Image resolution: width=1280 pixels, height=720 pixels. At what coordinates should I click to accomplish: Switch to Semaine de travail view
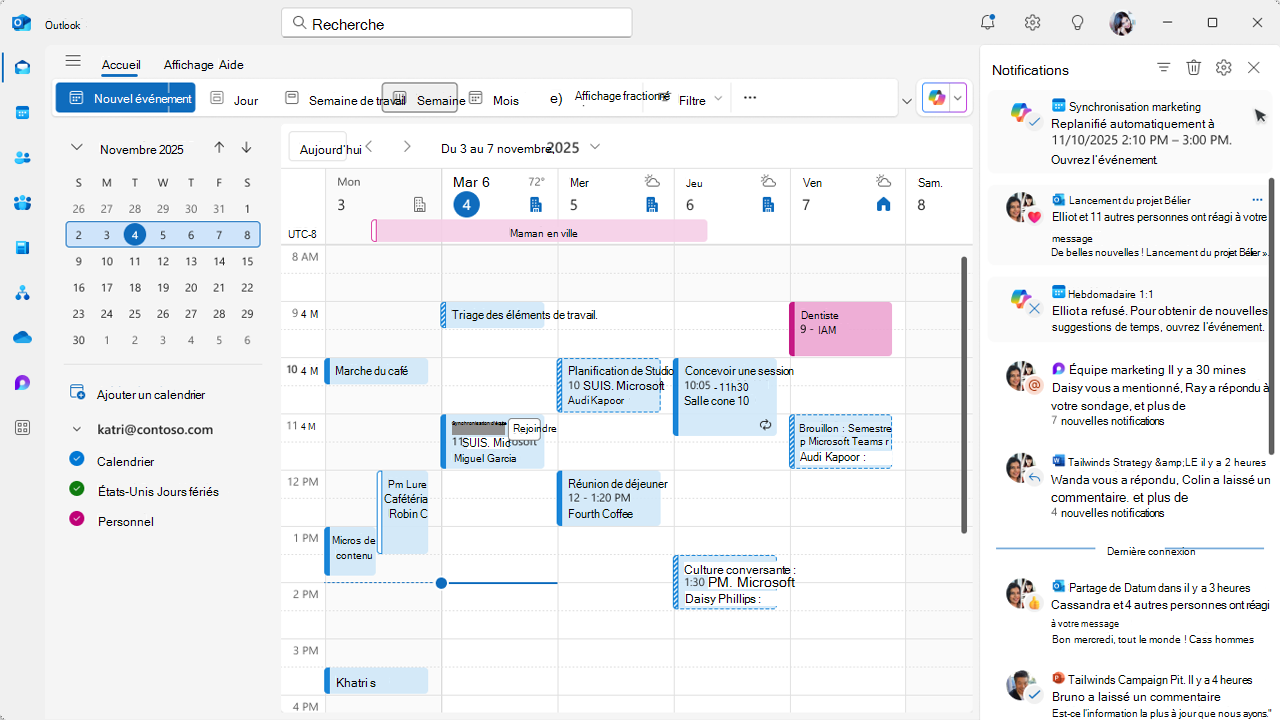(345, 99)
